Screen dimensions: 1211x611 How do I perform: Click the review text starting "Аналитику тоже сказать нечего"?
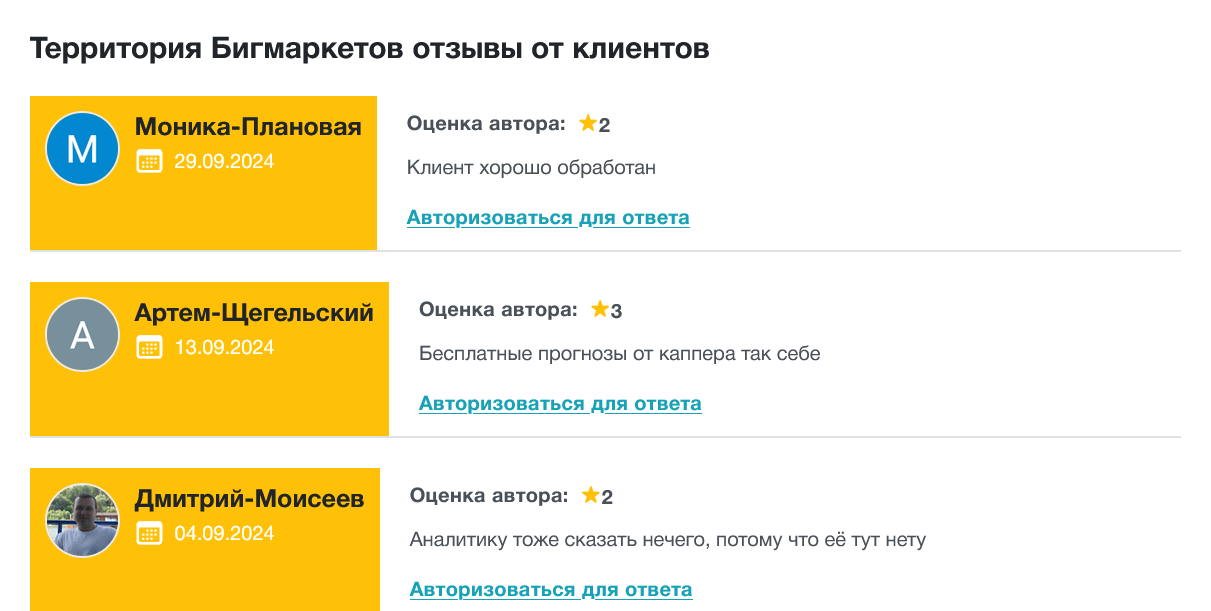[668, 540]
